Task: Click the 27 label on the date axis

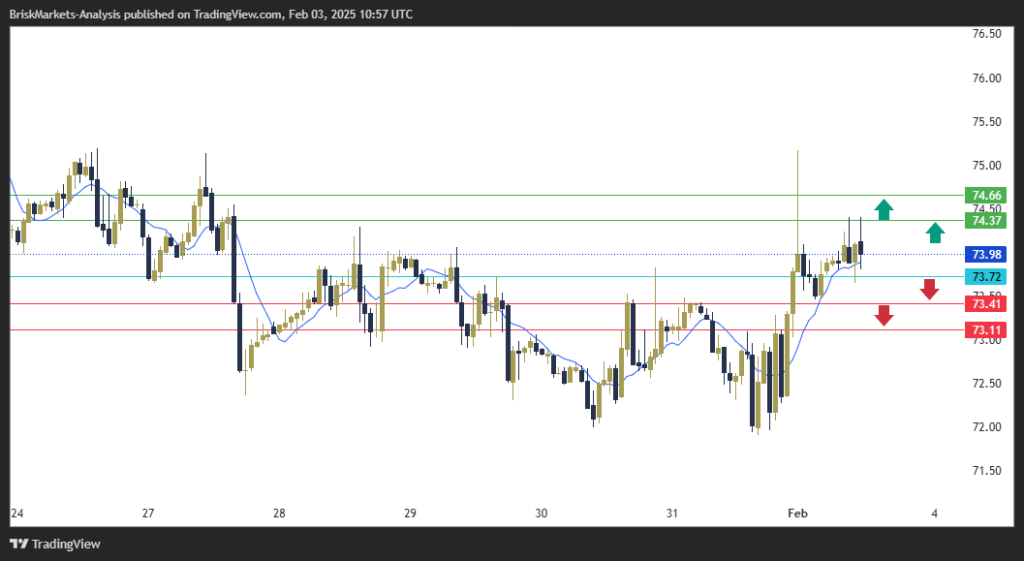Action: tap(148, 514)
